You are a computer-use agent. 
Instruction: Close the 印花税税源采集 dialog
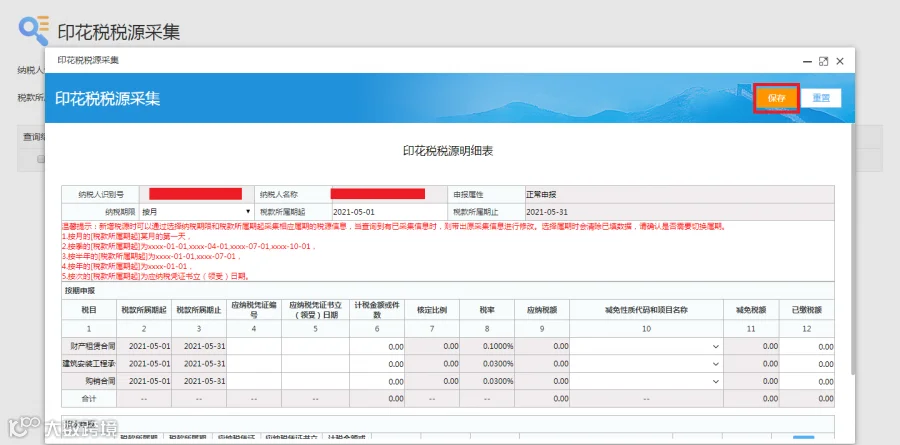tap(840, 61)
